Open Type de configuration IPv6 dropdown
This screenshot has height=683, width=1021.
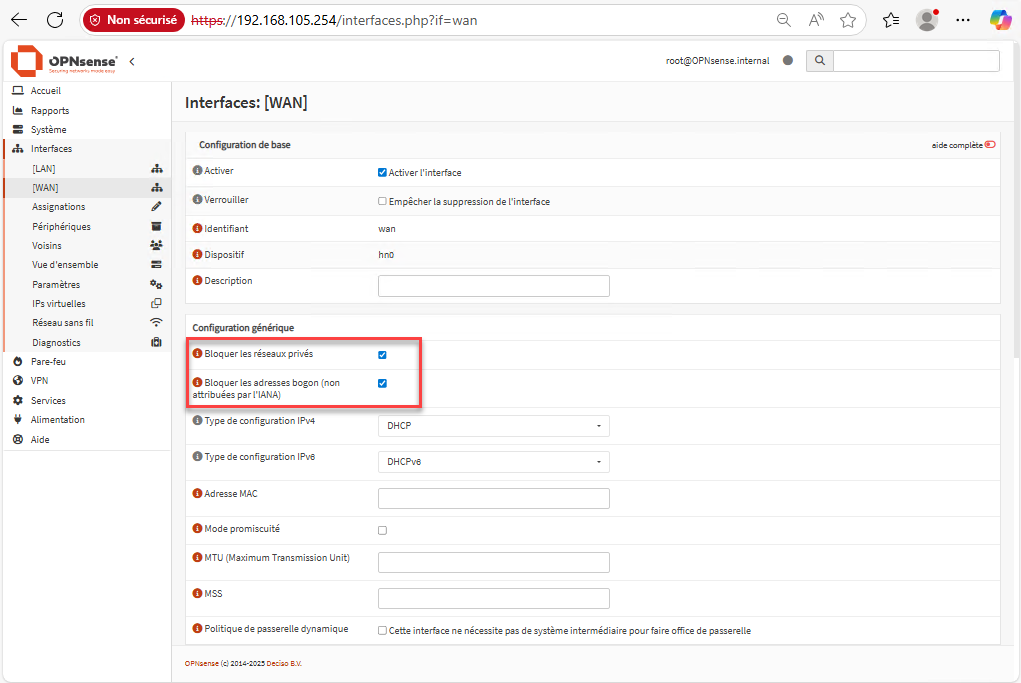[x=493, y=462]
